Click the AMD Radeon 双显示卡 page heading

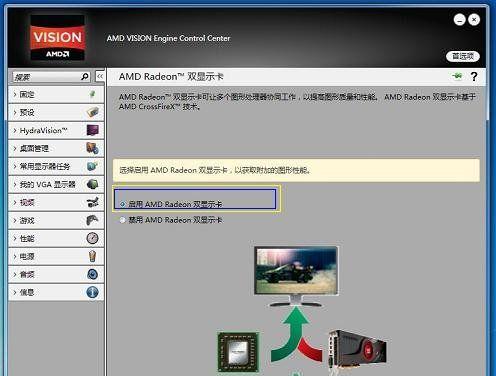[x=171, y=77]
